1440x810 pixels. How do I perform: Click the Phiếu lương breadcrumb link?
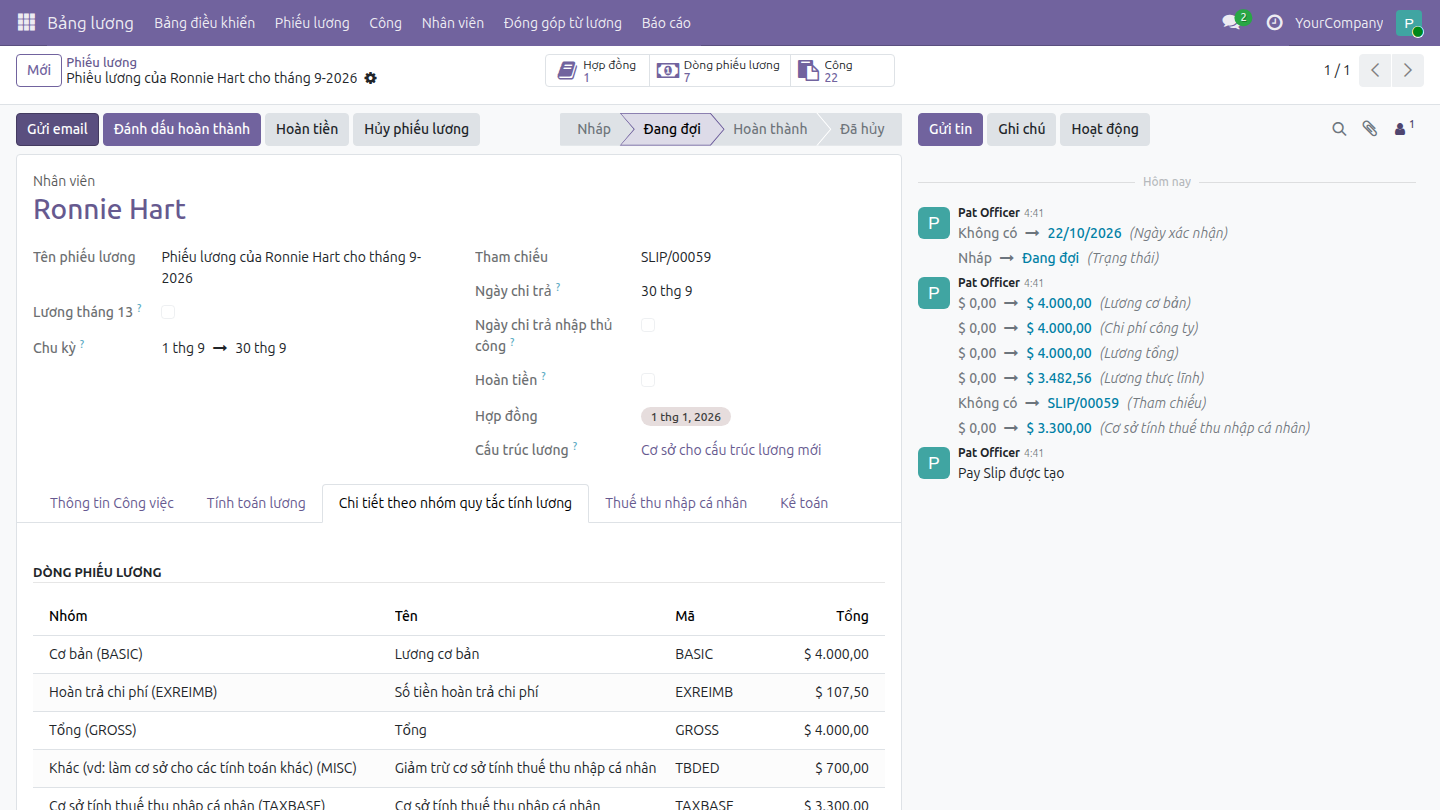pos(102,62)
